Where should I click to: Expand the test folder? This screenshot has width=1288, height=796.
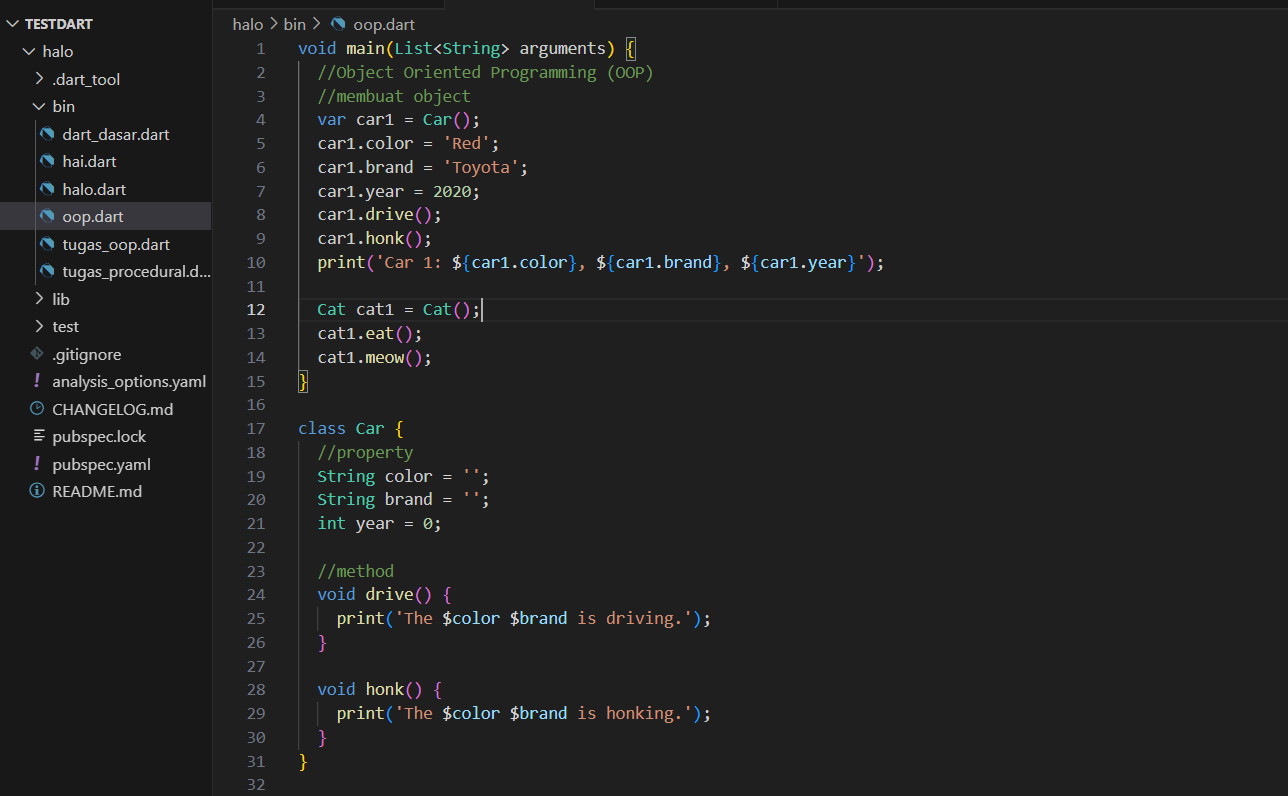(38, 326)
